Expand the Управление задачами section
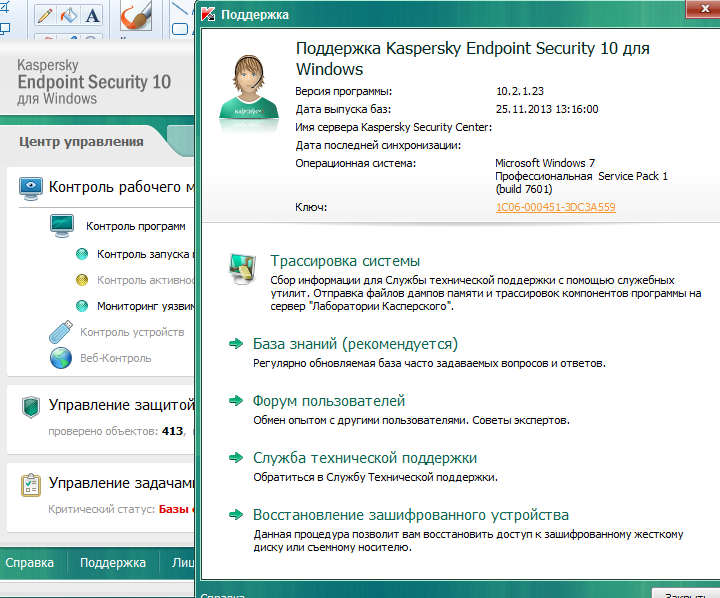This screenshot has height=598, width=720. pos(121,483)
